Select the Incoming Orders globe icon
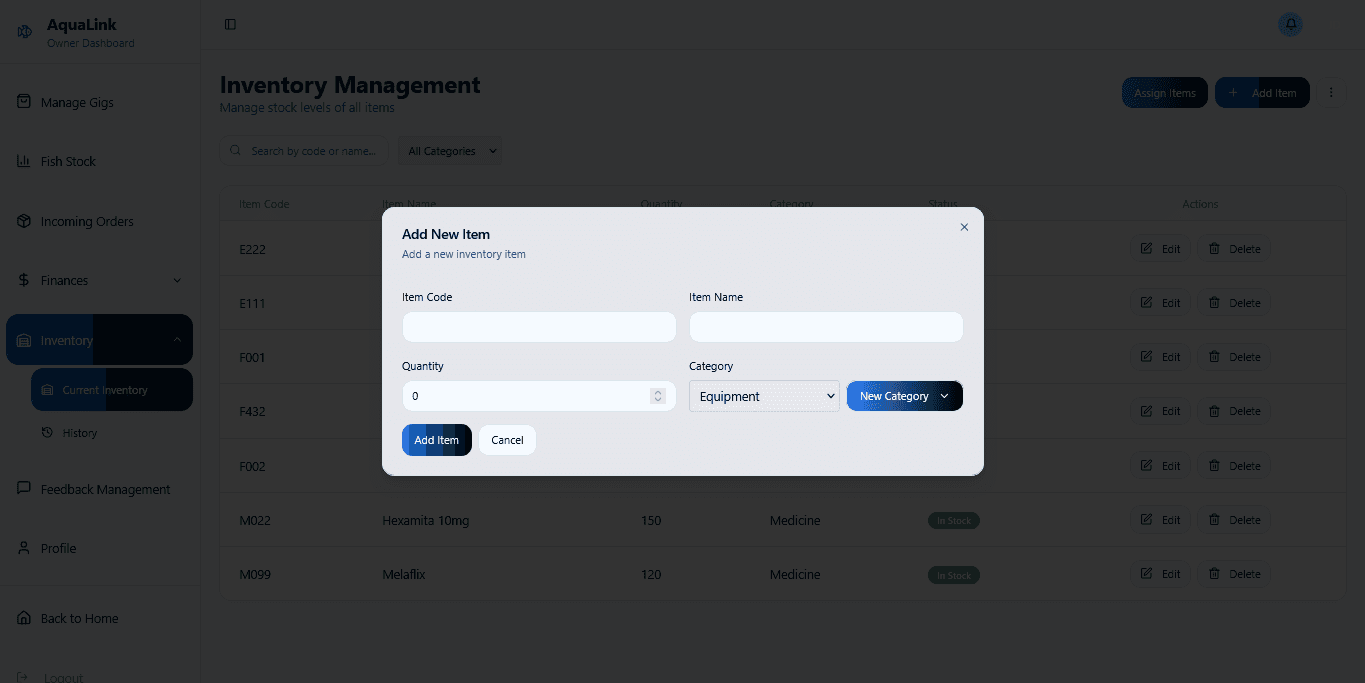Image resolution: width=1365 pixels, height=683 pixels. [x=23, y=221]
